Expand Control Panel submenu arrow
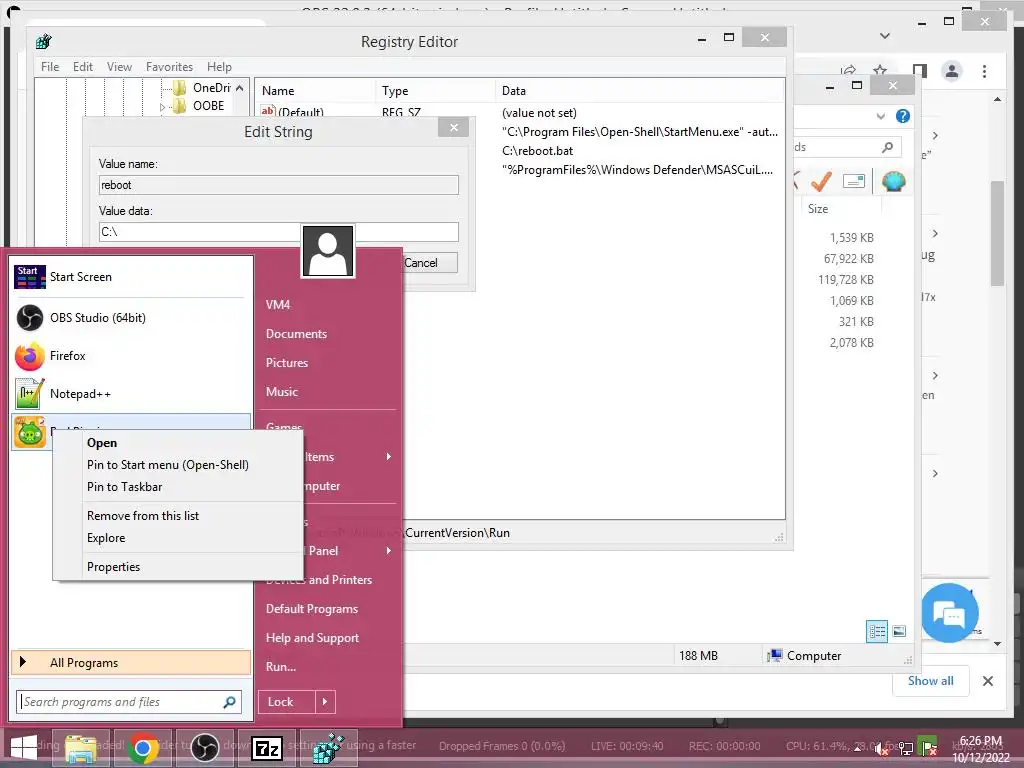1024x768 pixels. [x=389, y=551]
